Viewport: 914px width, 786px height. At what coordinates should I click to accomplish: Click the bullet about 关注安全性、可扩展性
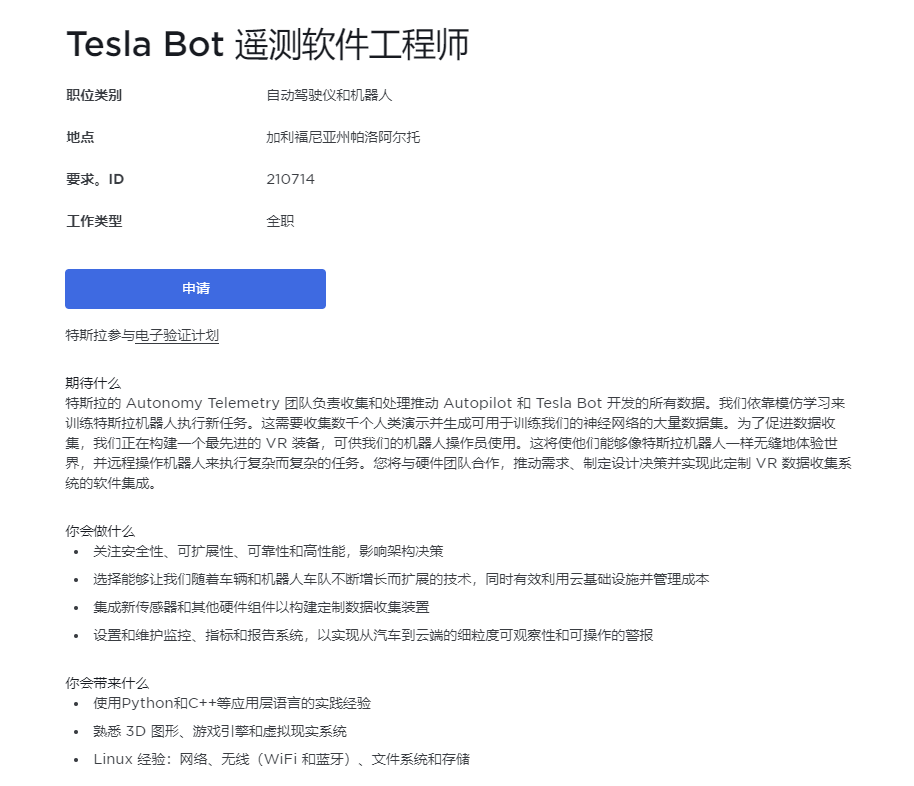coord(268,551)
